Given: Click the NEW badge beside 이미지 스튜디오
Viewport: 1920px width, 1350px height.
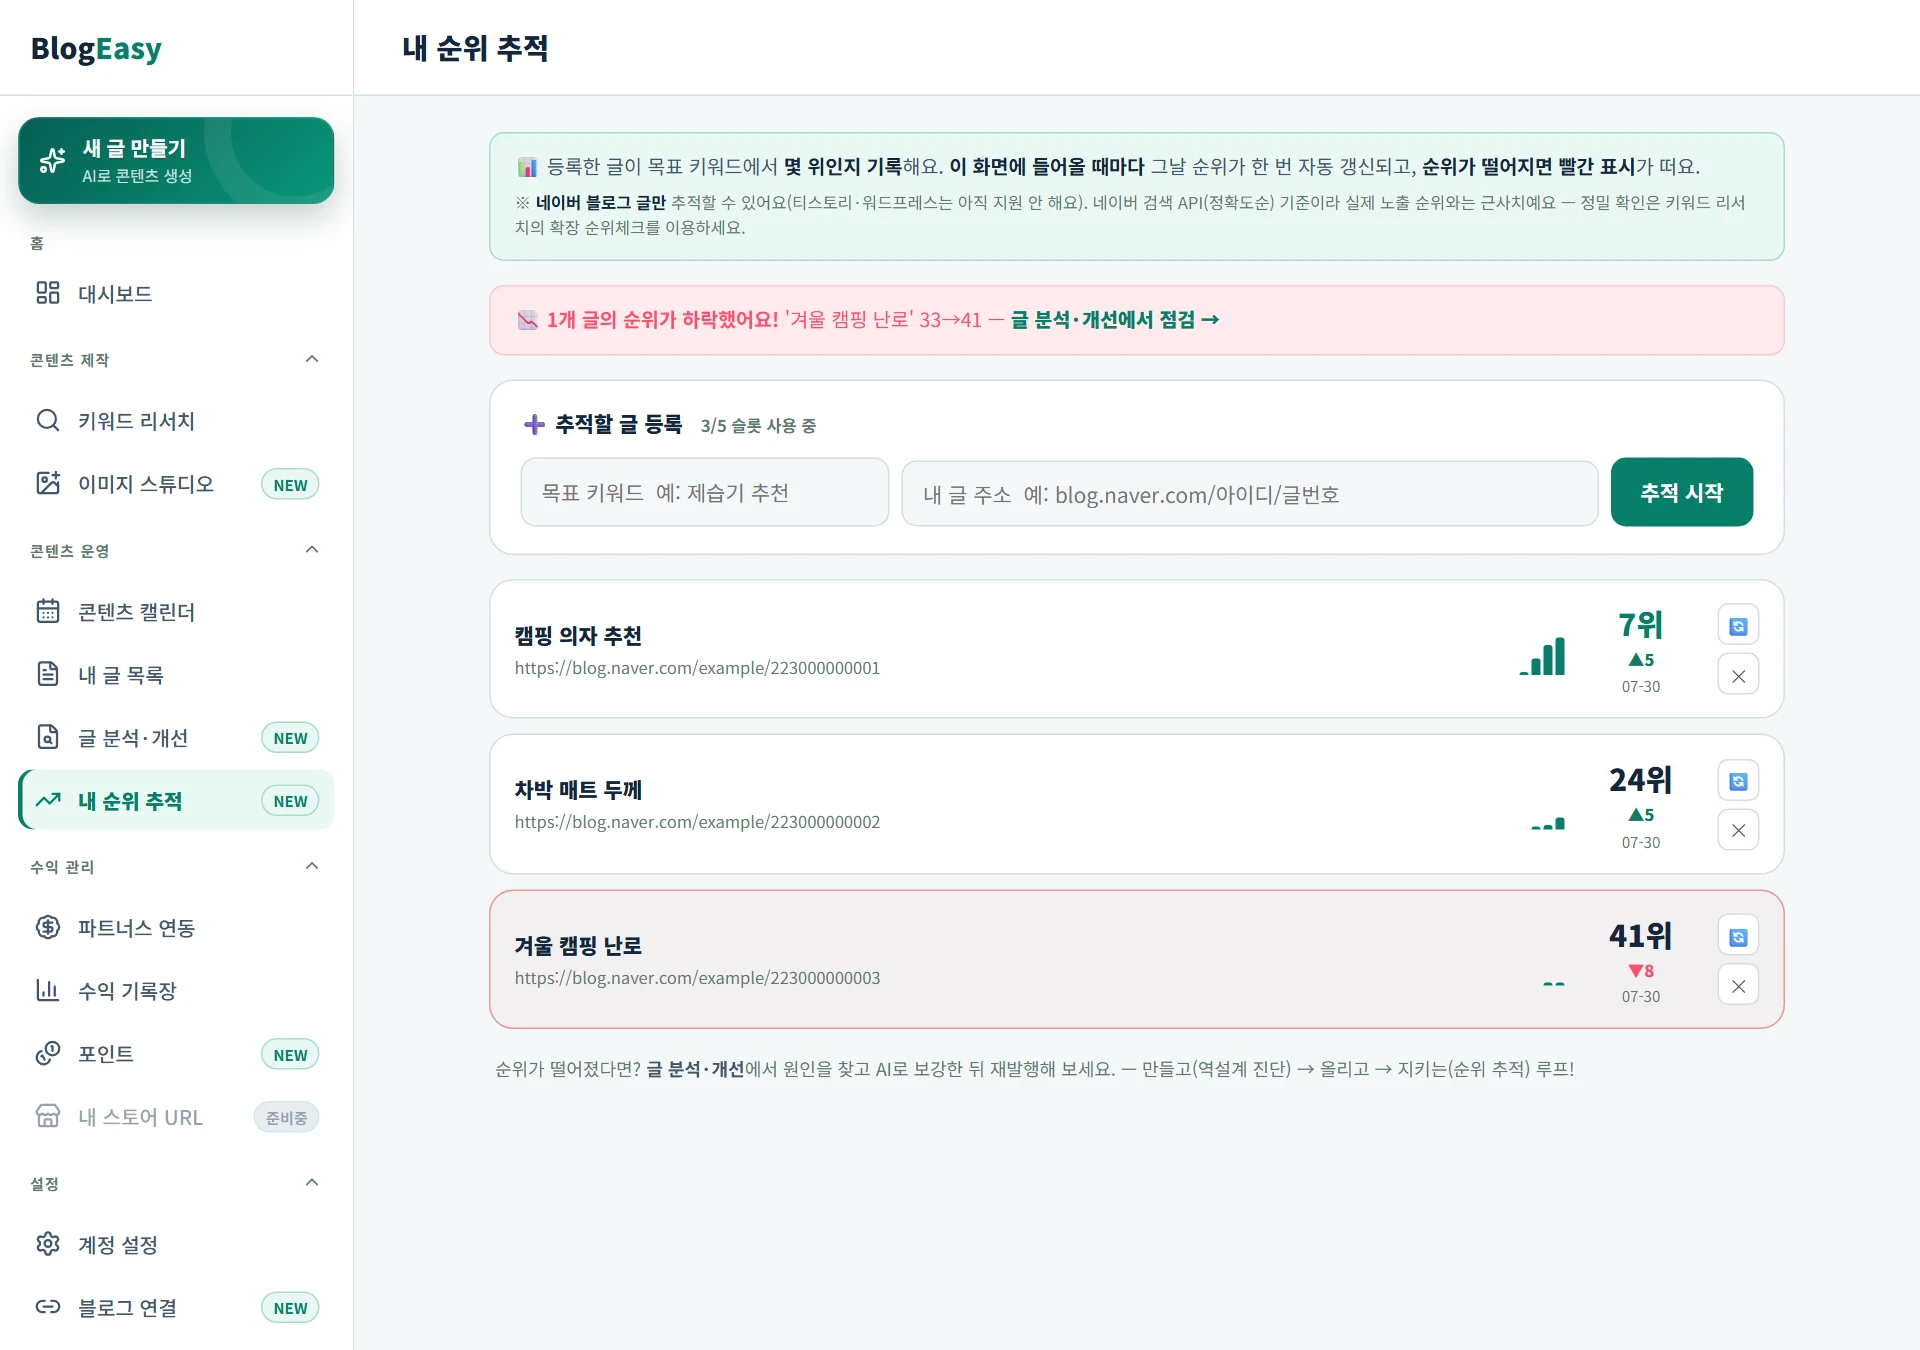Looking at the screenshot, I should (x=290, y=485).
